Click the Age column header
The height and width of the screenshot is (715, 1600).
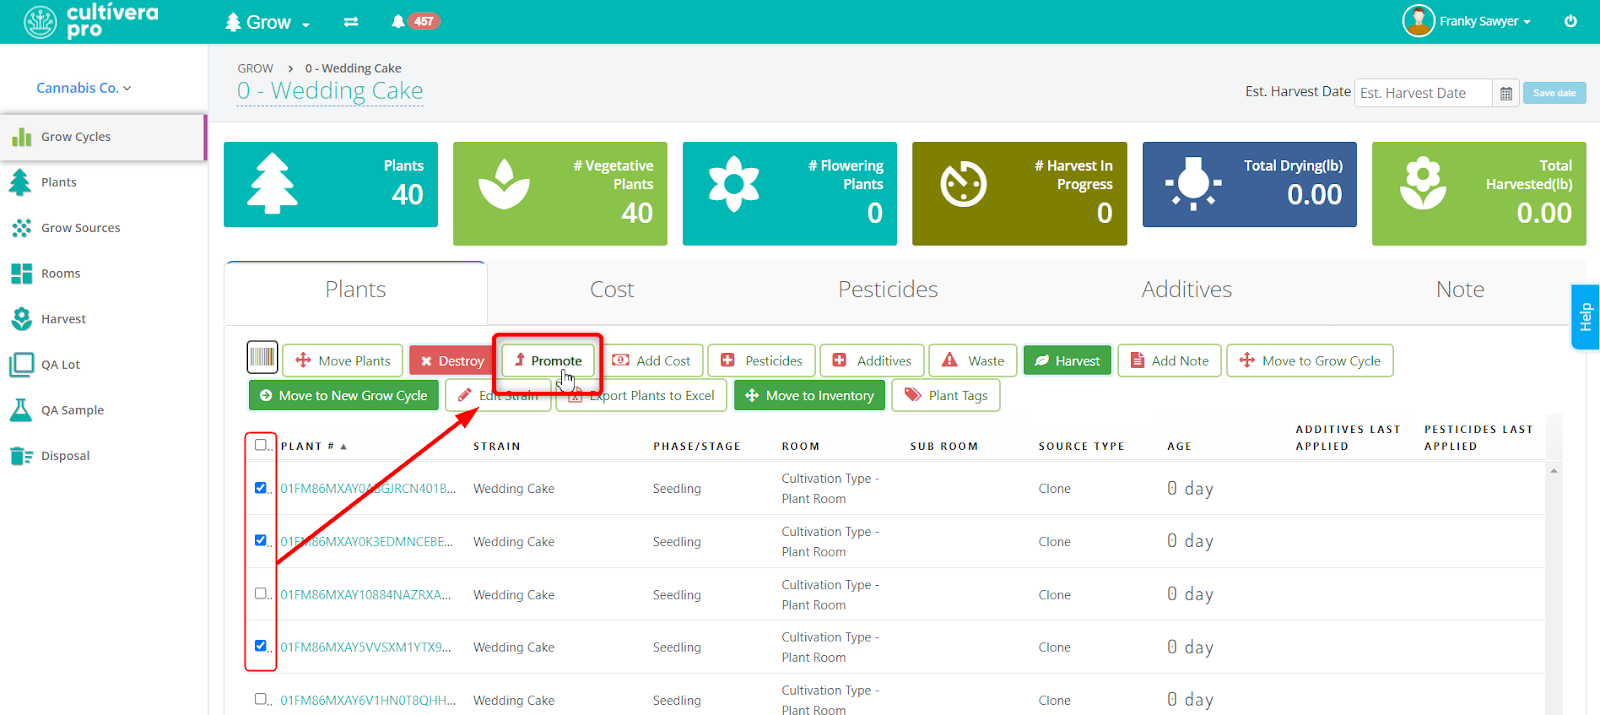coord(1179,447)
